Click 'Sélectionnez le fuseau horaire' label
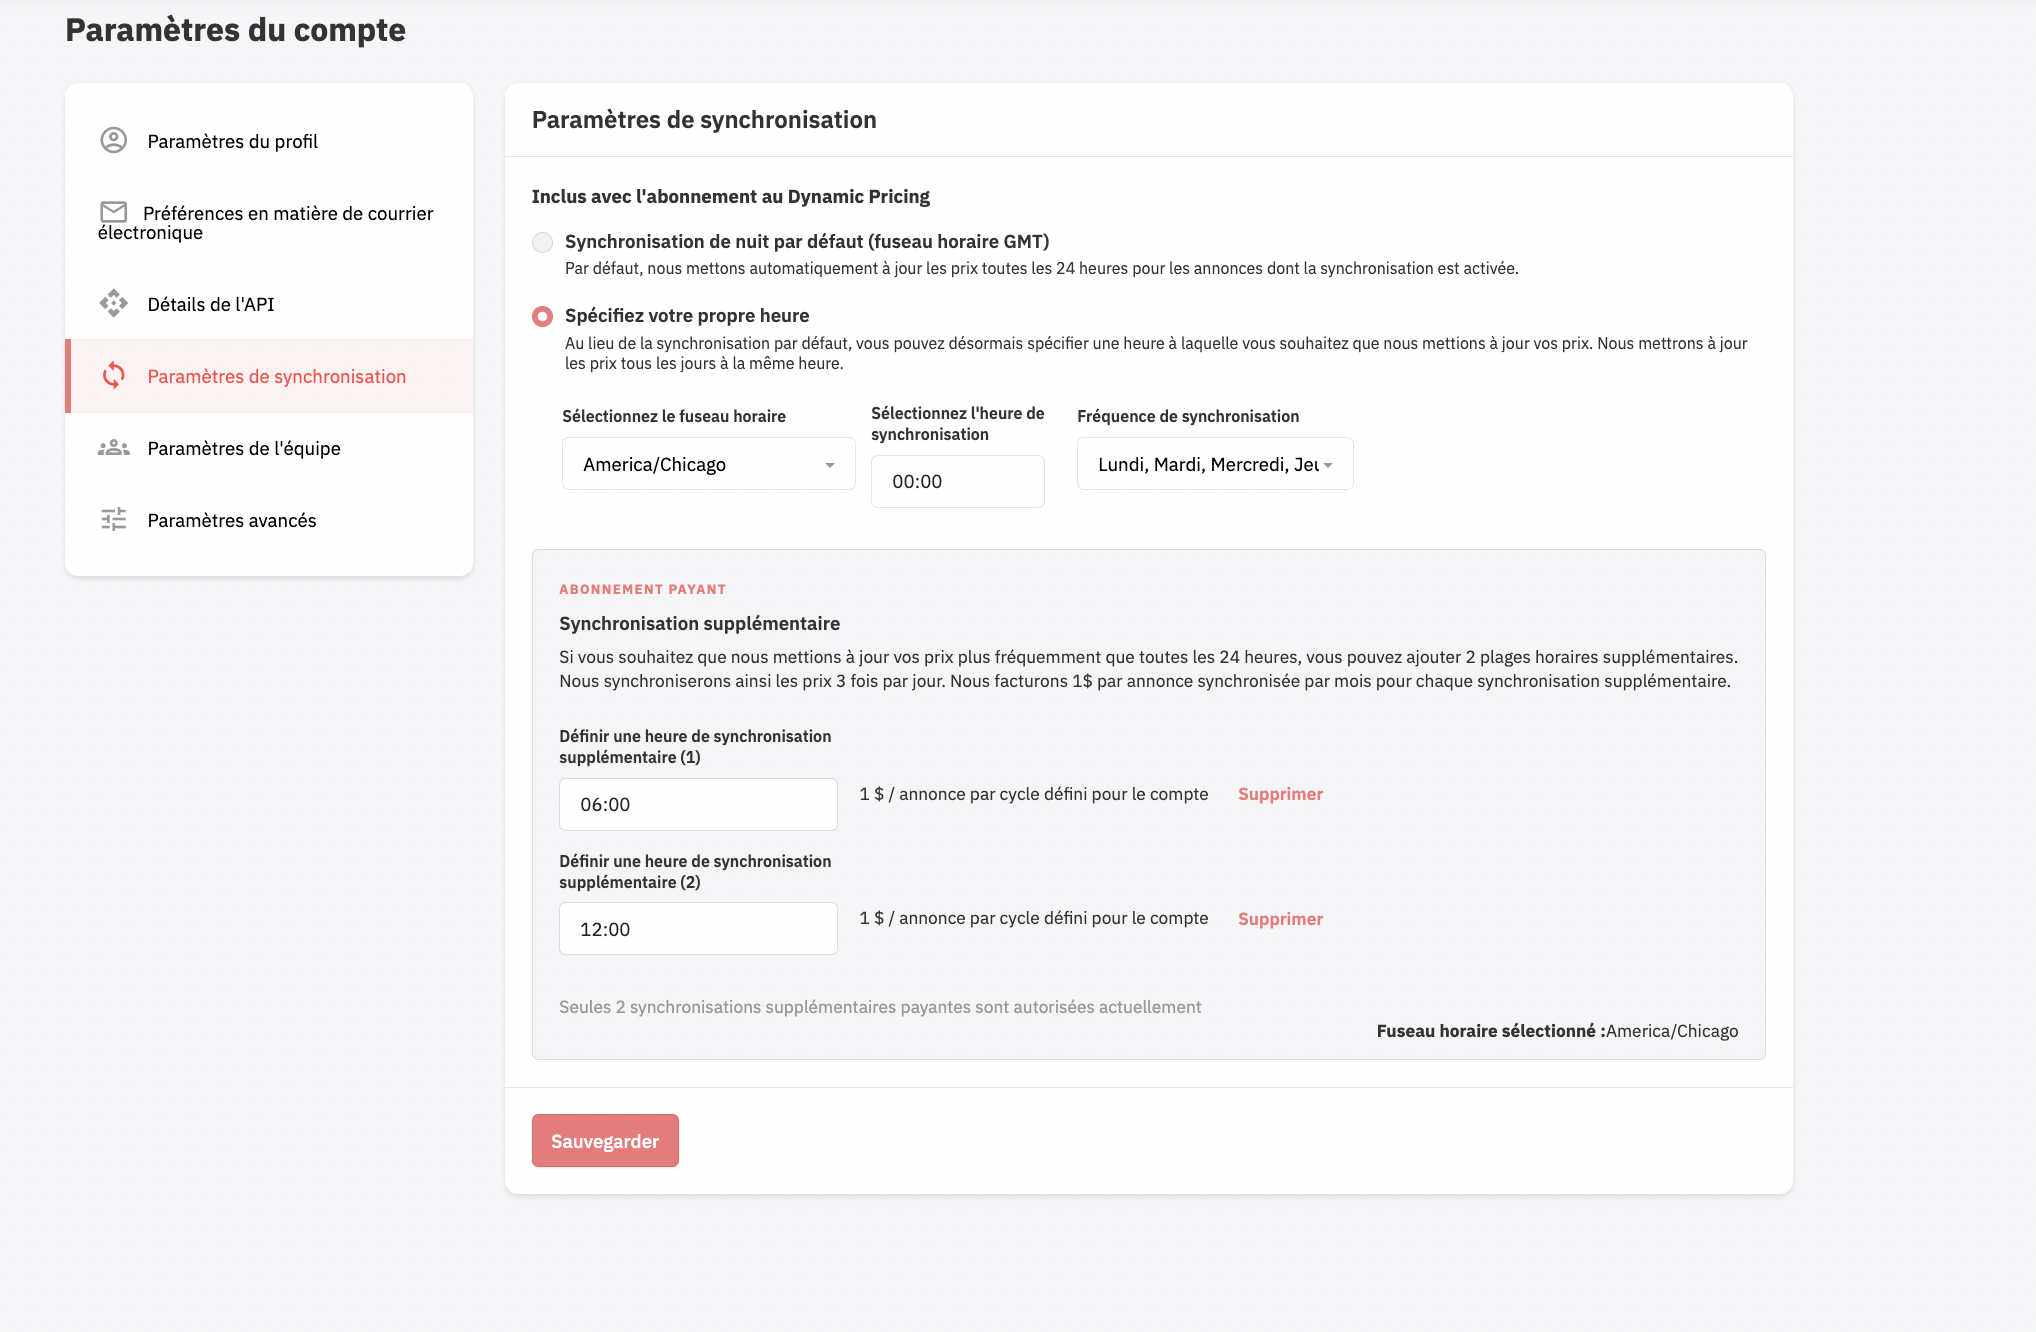 coord(674,416)
